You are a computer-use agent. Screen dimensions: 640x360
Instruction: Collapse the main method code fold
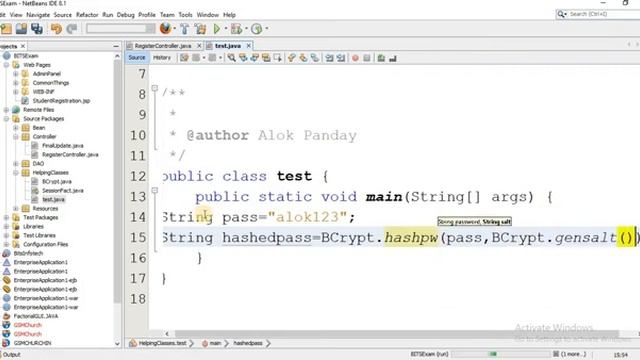point(155,190)
